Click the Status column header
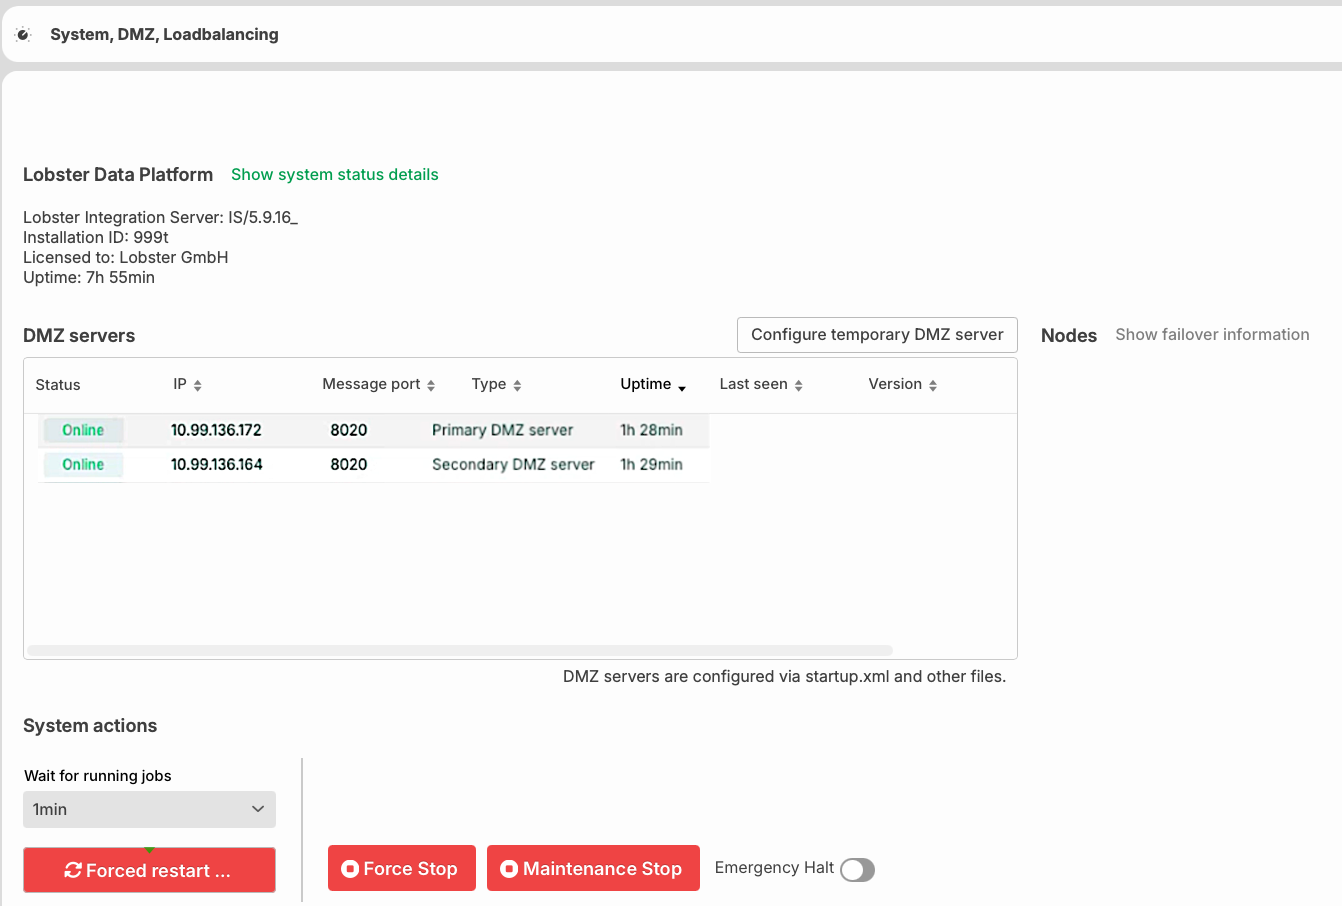This screenshot has width=1342, height=906. [58, 385]
